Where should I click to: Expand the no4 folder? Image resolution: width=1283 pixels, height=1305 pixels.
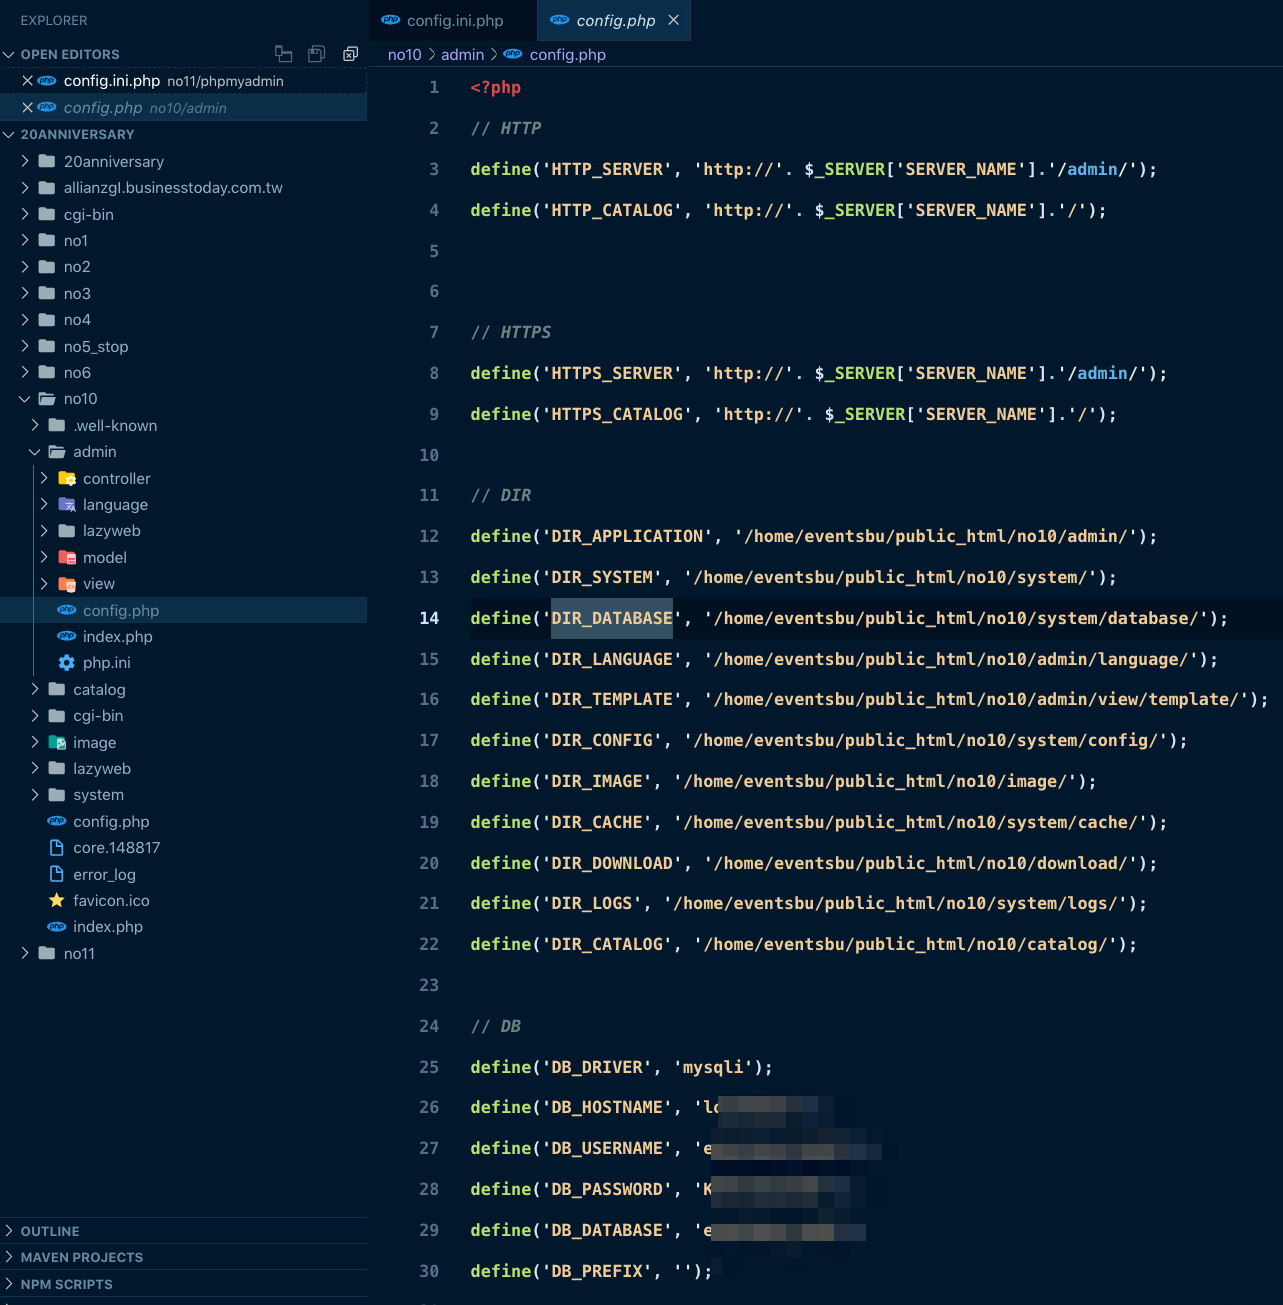[x=25, y=319]
